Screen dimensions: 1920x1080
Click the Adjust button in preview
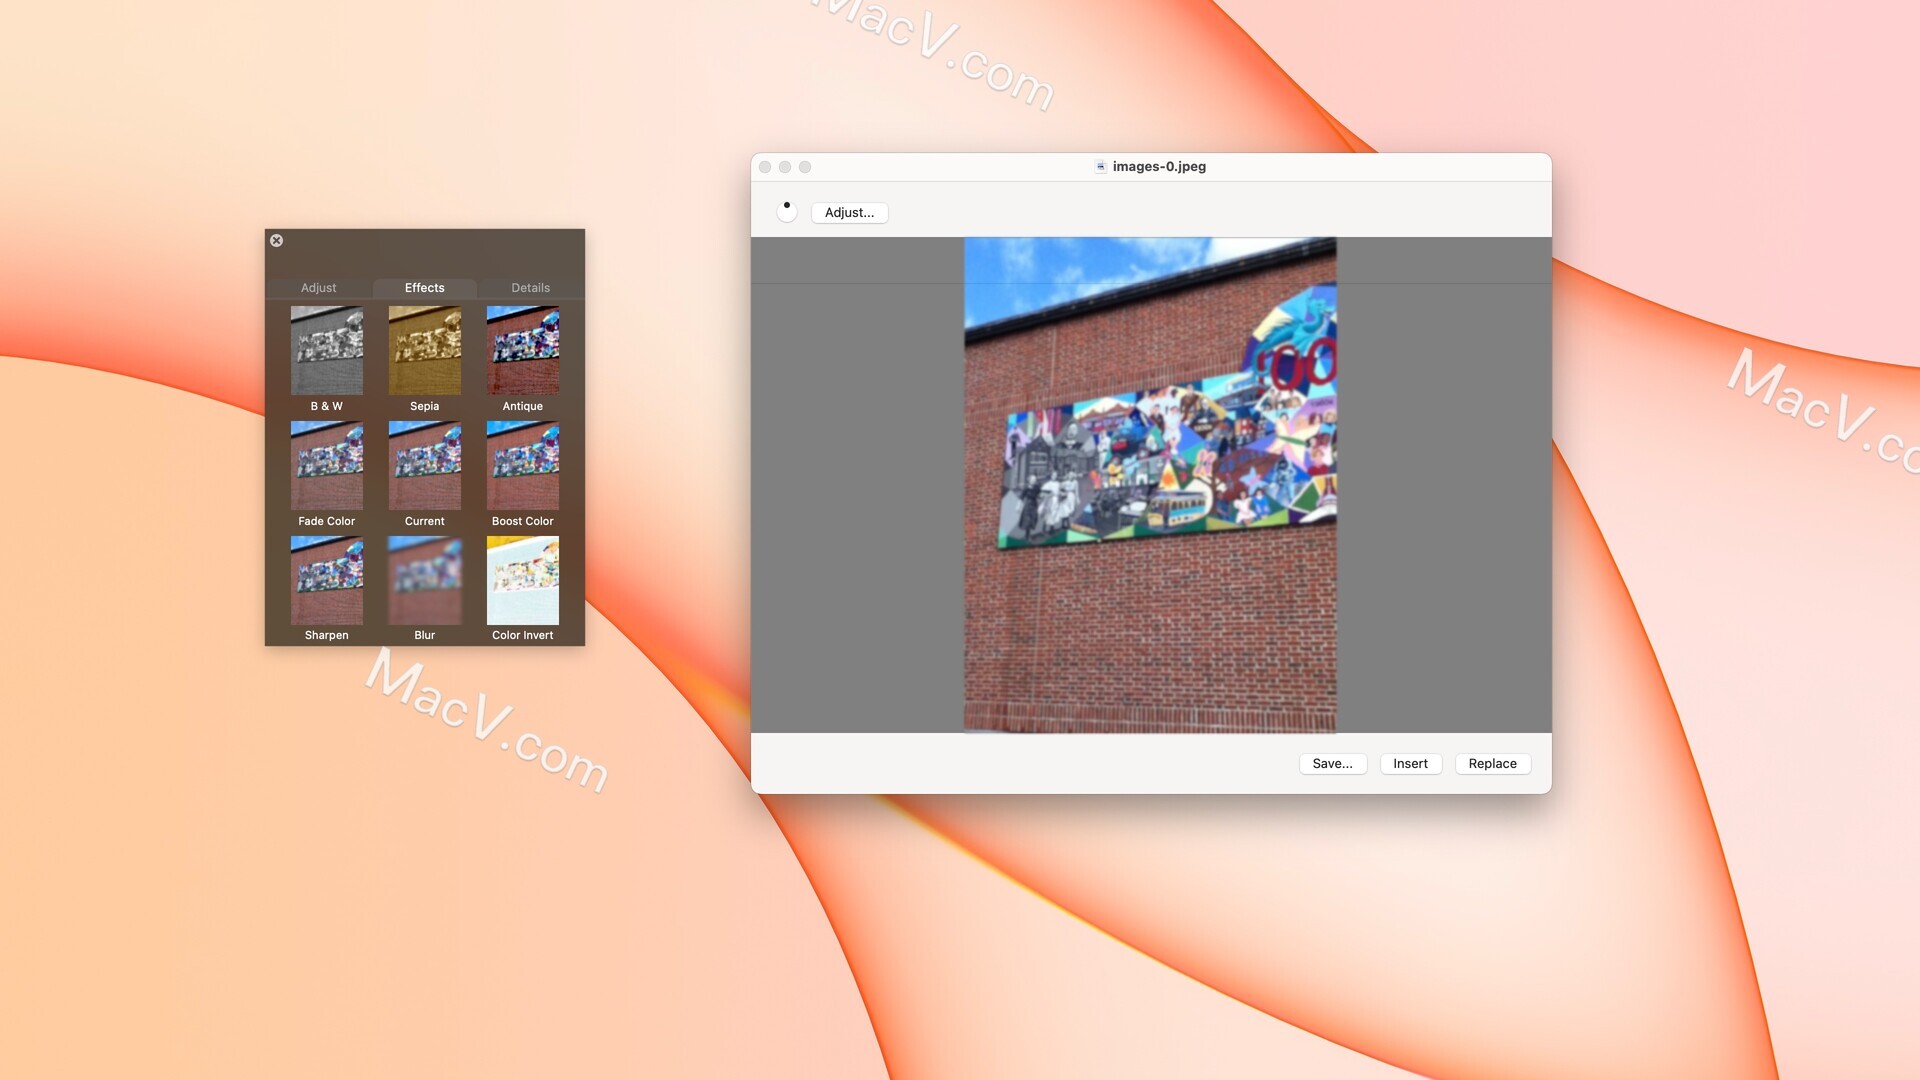pyautogui.click(x=849, y=212)
